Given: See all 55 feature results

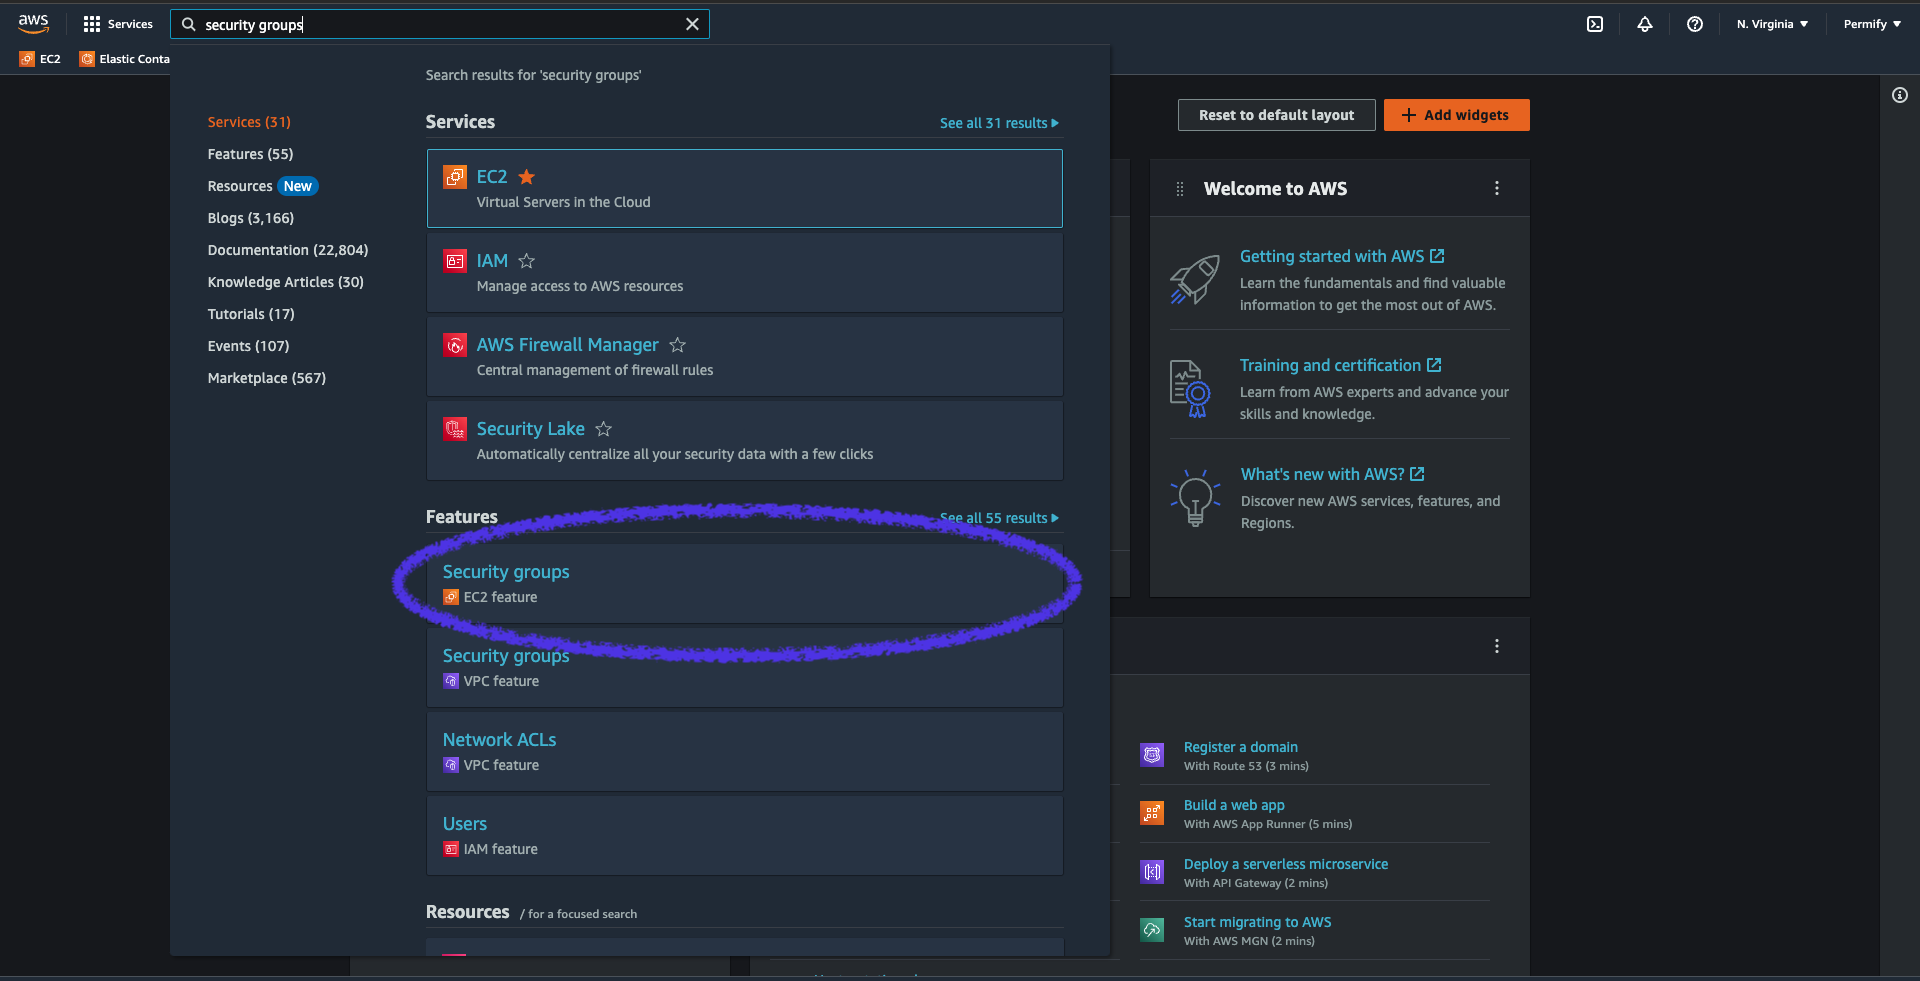Looking at the screenshot, I should pos(999,518).
